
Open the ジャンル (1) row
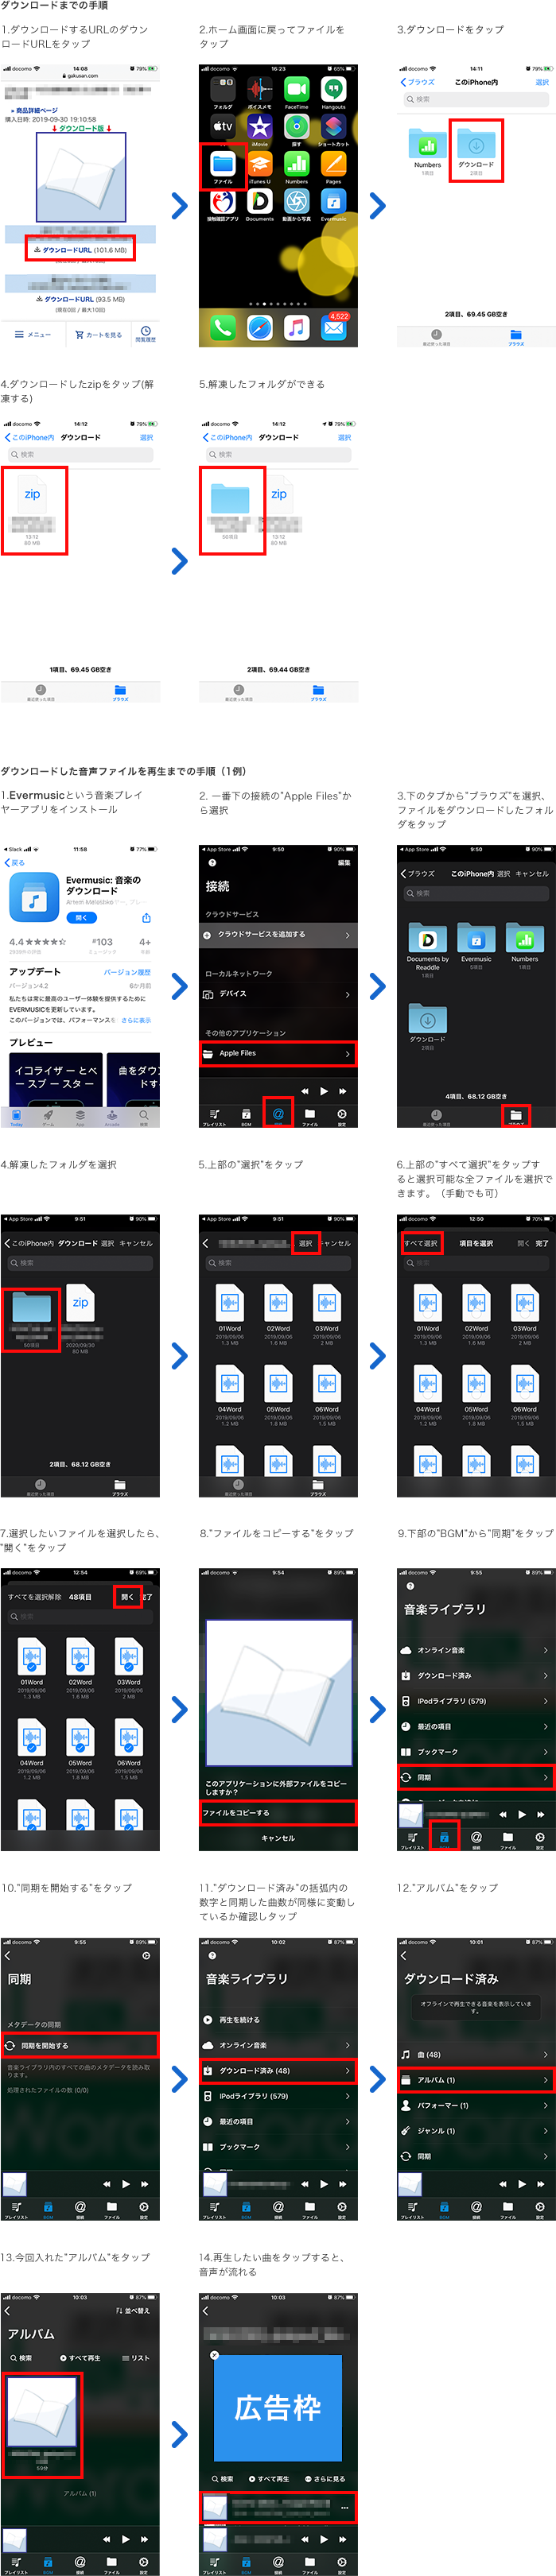(476, 2130)
